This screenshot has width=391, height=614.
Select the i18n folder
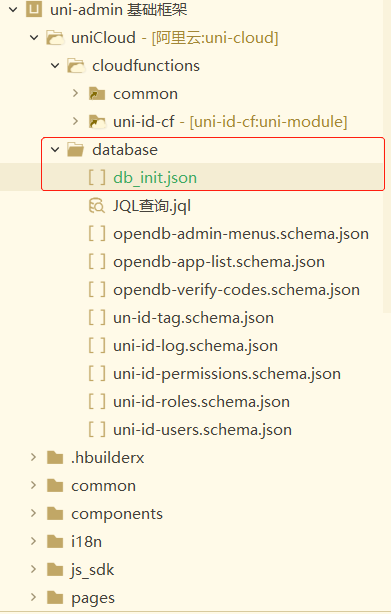point(86,542)
